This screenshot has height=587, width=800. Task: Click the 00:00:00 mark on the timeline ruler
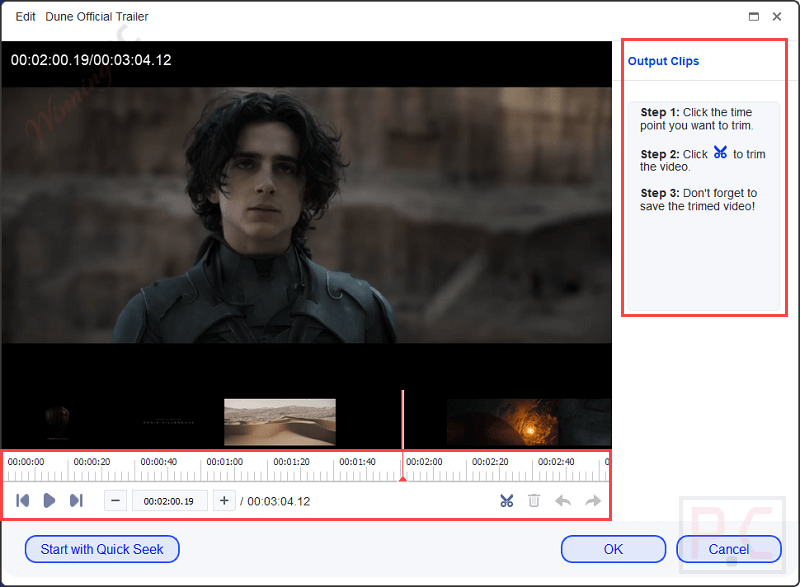26,462
